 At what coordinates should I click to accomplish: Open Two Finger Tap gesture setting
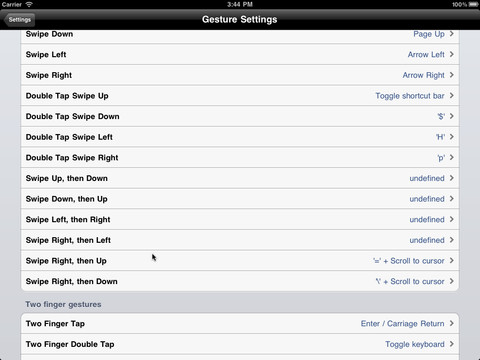[x=240, y=323]
